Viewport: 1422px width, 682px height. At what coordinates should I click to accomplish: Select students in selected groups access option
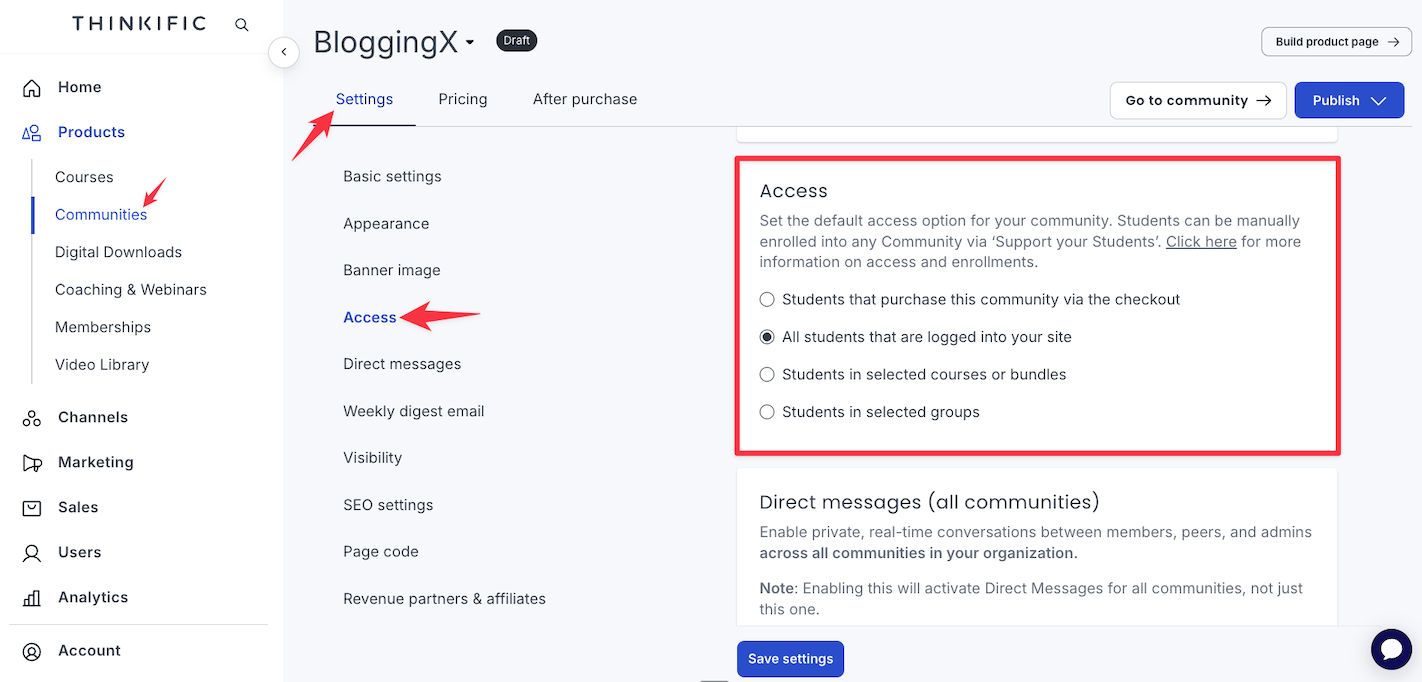point(766,411)
